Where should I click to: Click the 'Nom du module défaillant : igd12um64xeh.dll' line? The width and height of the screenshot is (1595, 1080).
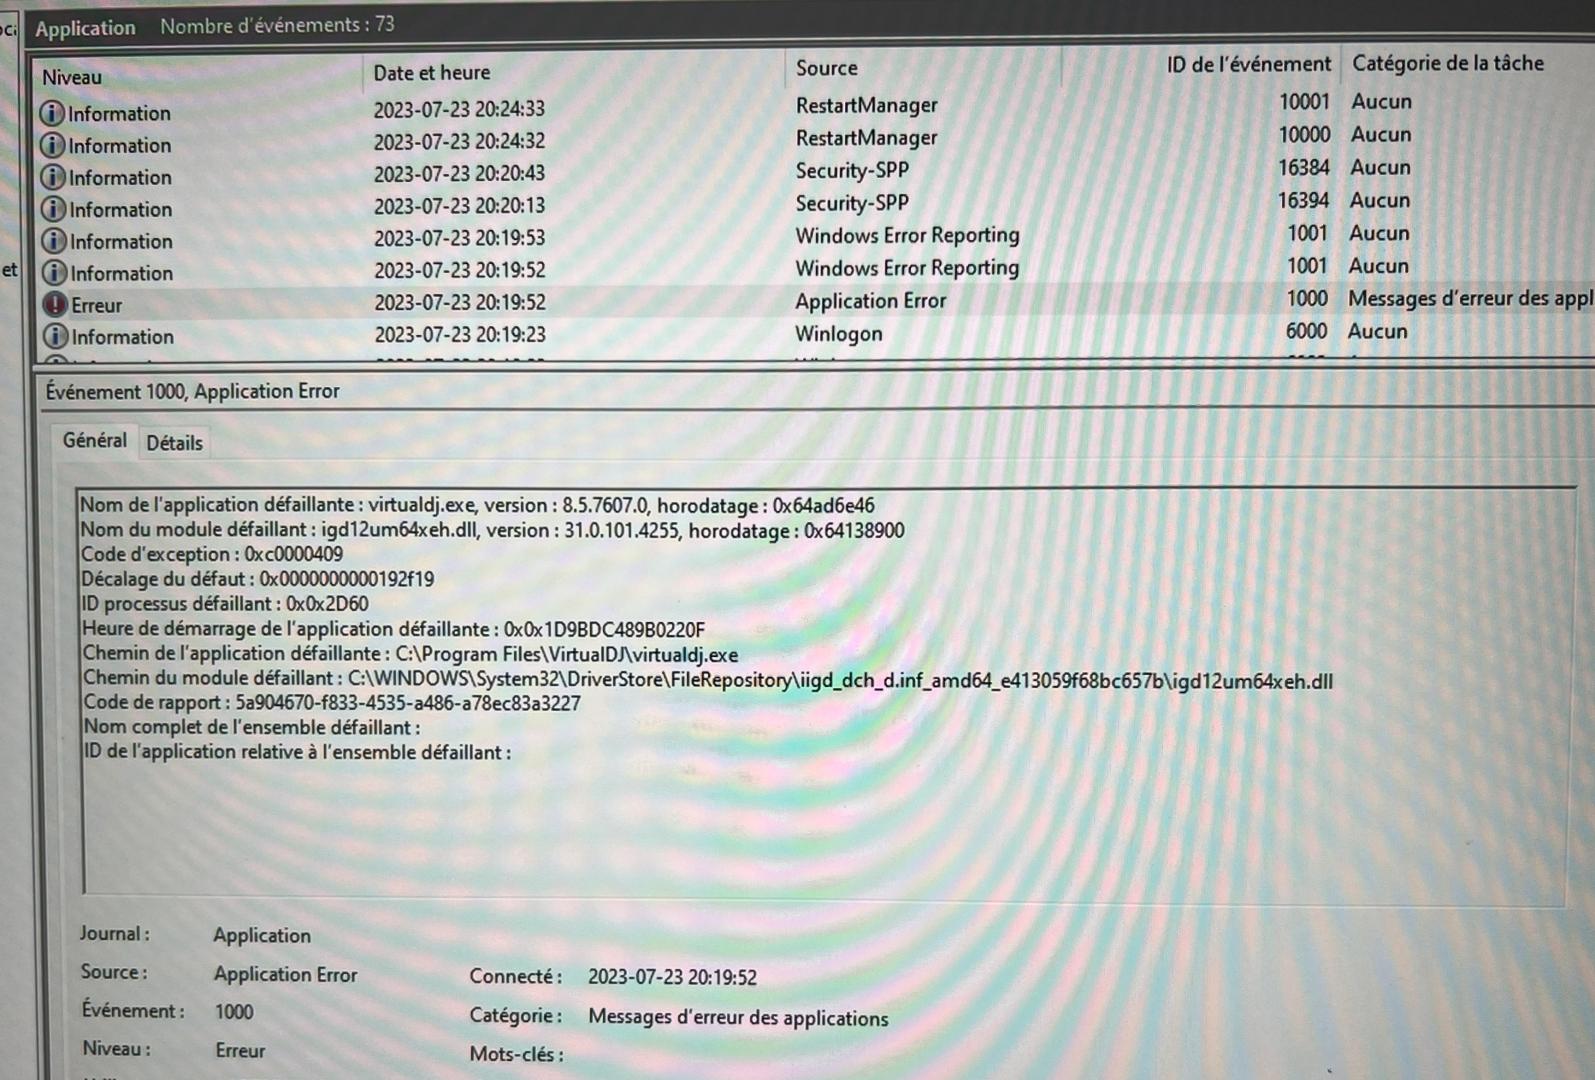tap(492, 530)
